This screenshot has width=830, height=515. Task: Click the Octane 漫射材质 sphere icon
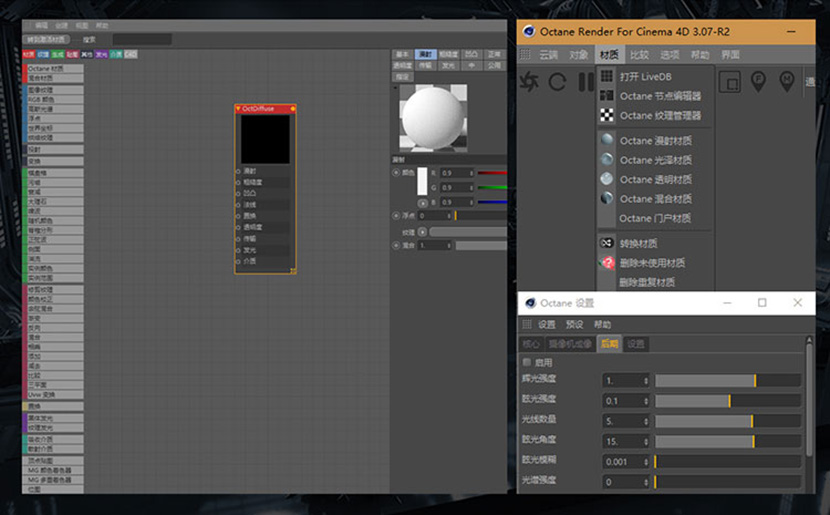pyautogui.click(x=607, y=140)
